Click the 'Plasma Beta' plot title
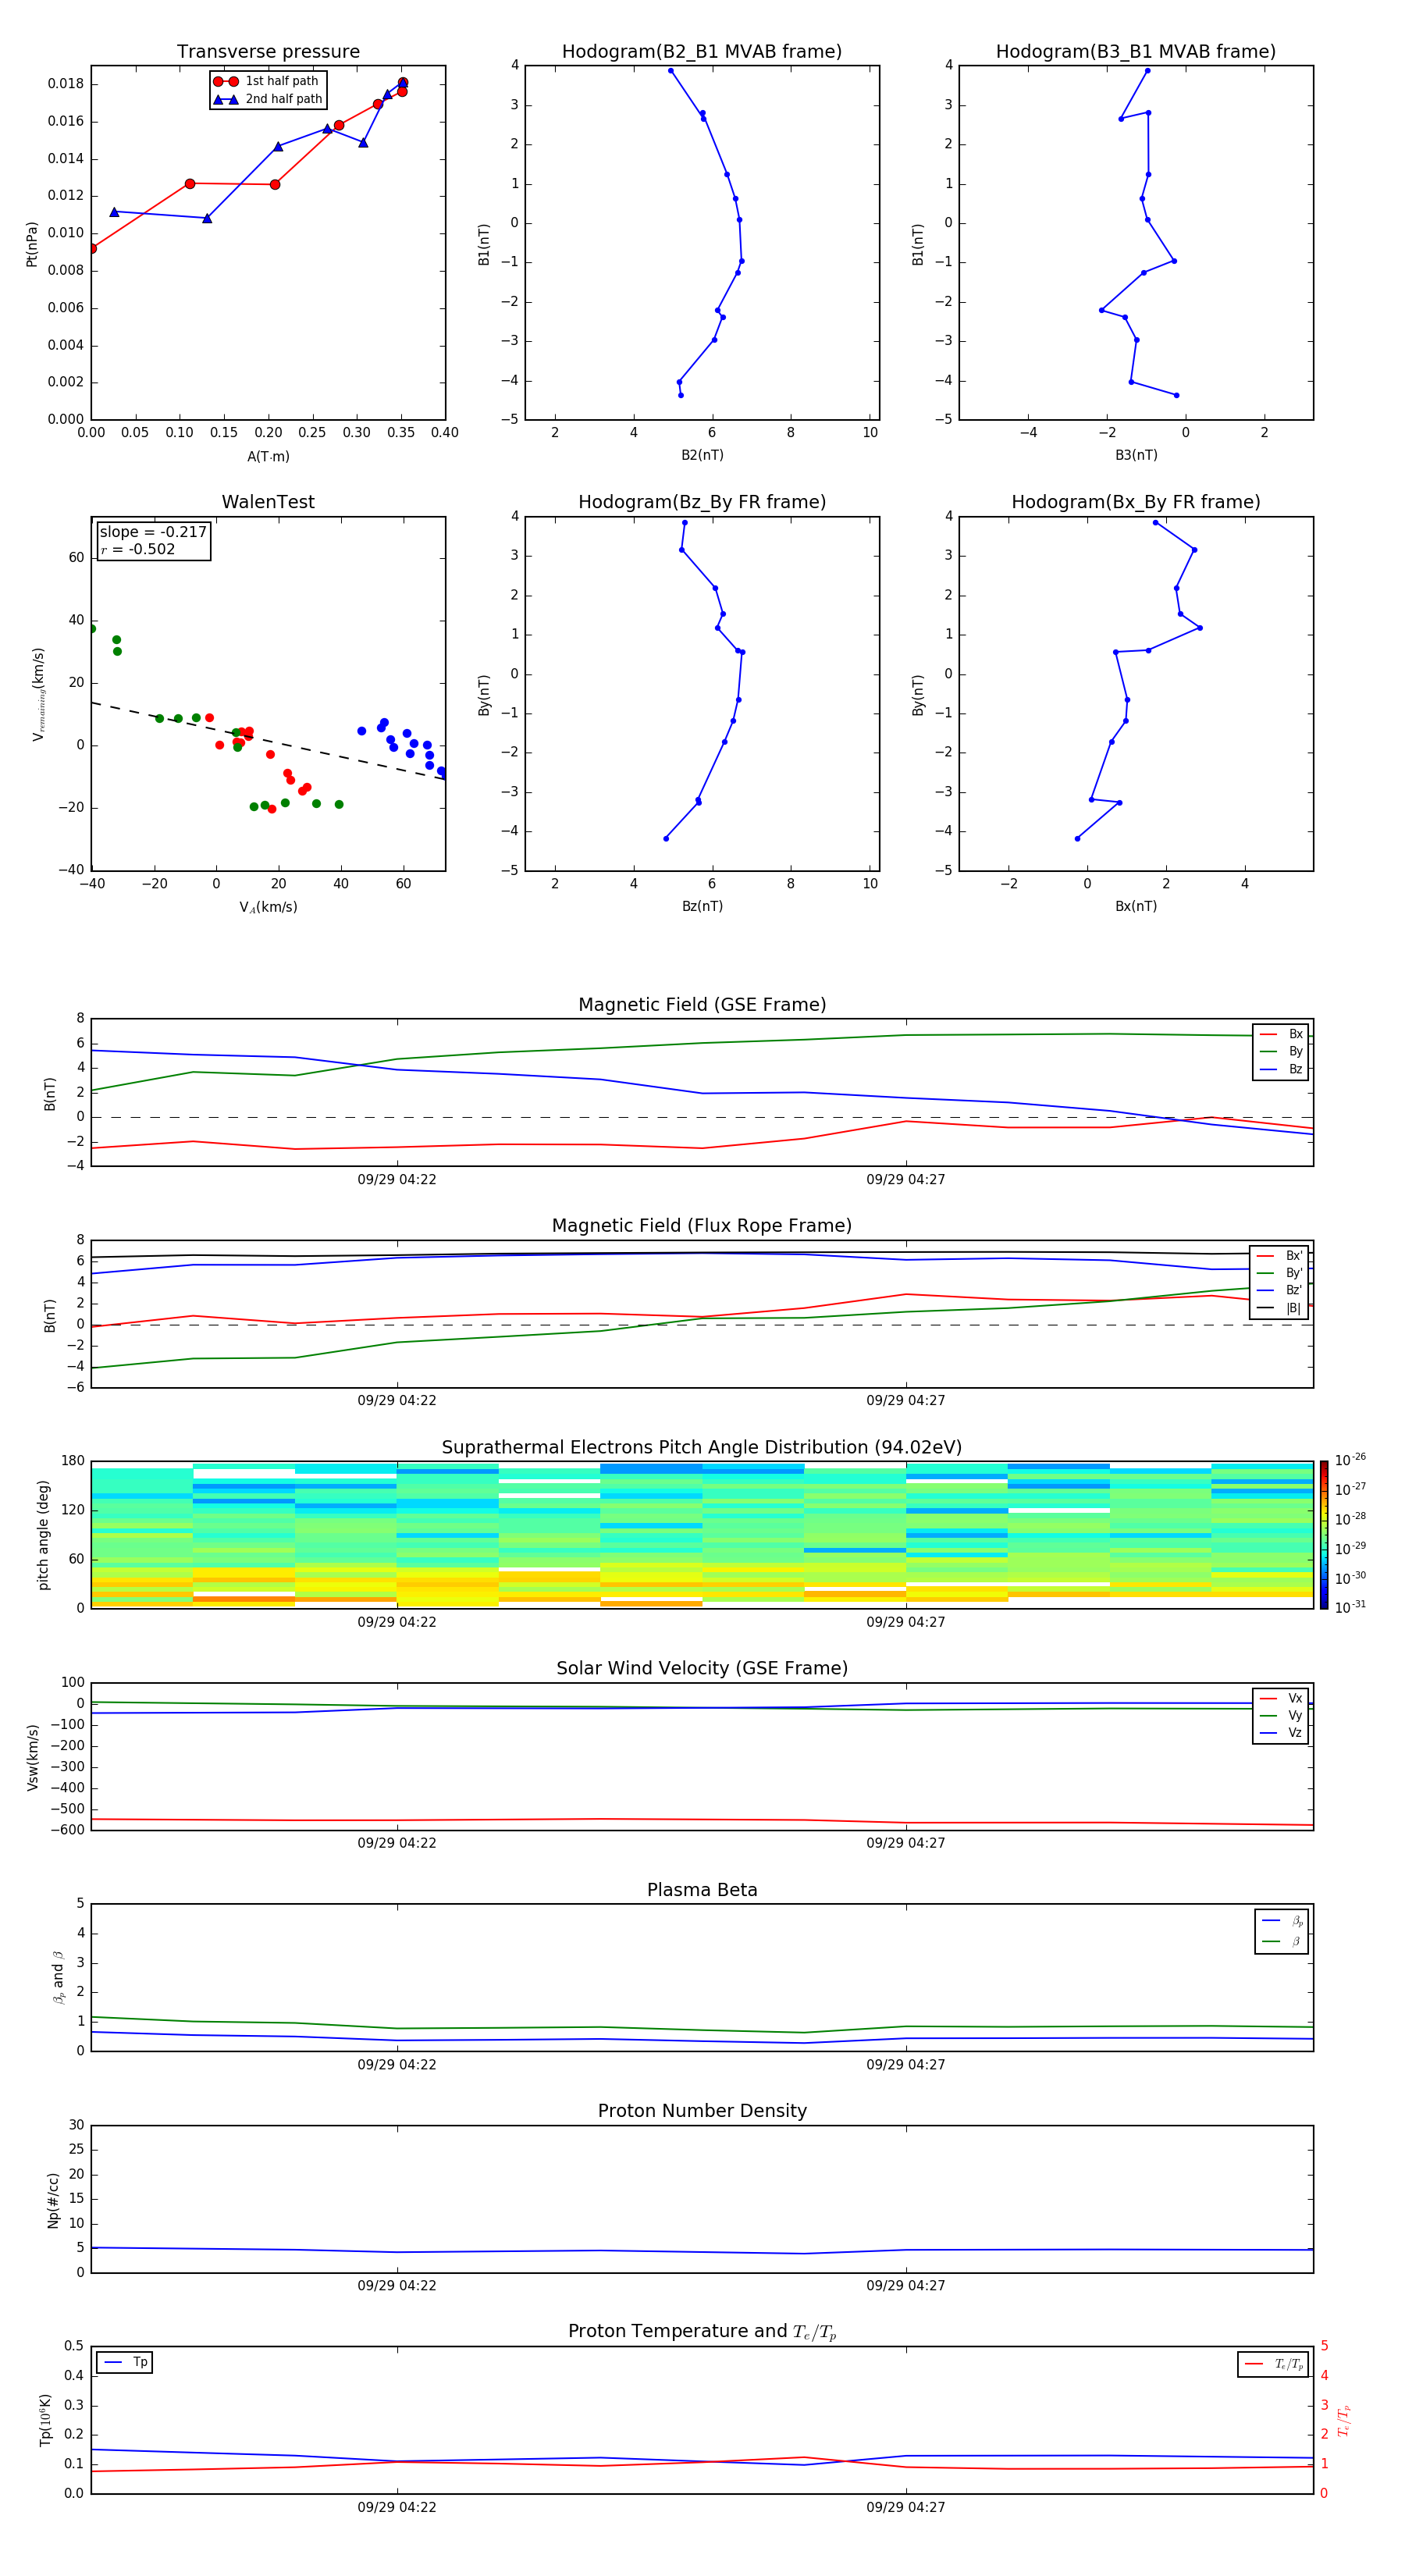The height and width of the screenshot is (2576, 1405). [x=702, y=1890]
